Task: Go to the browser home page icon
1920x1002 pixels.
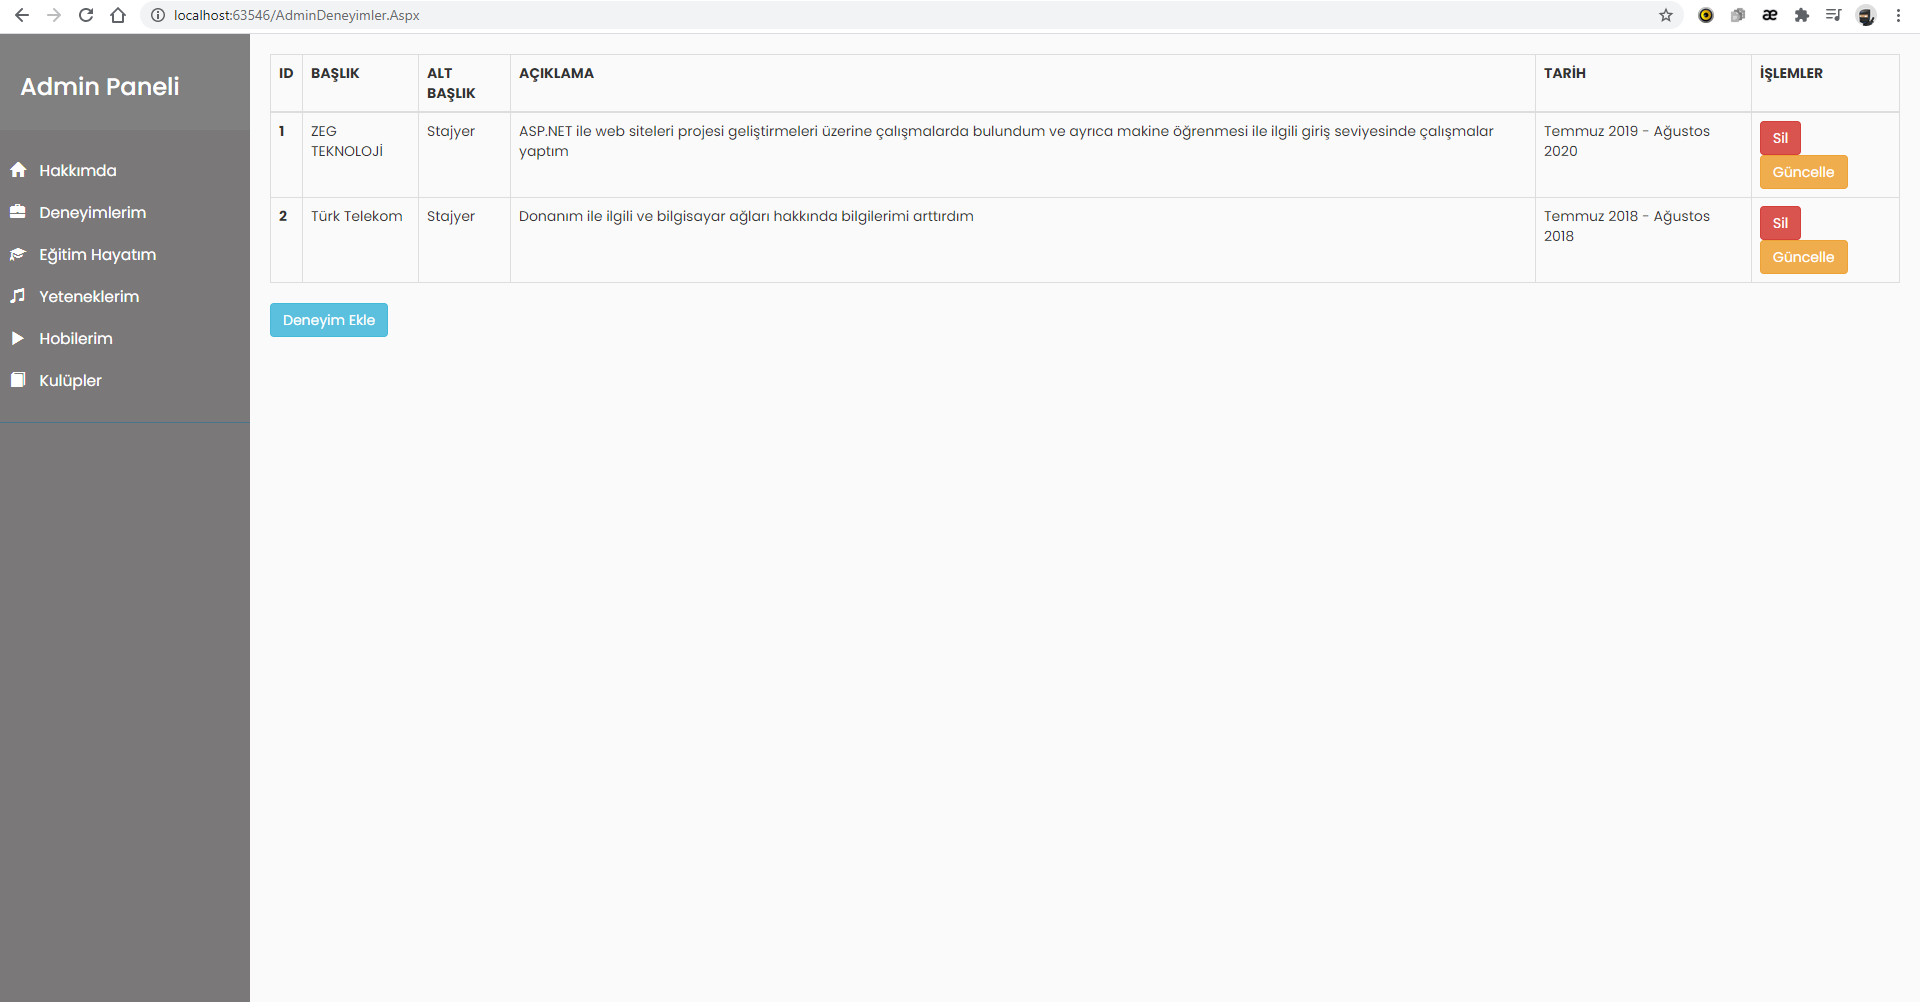Action: [118, 15]
